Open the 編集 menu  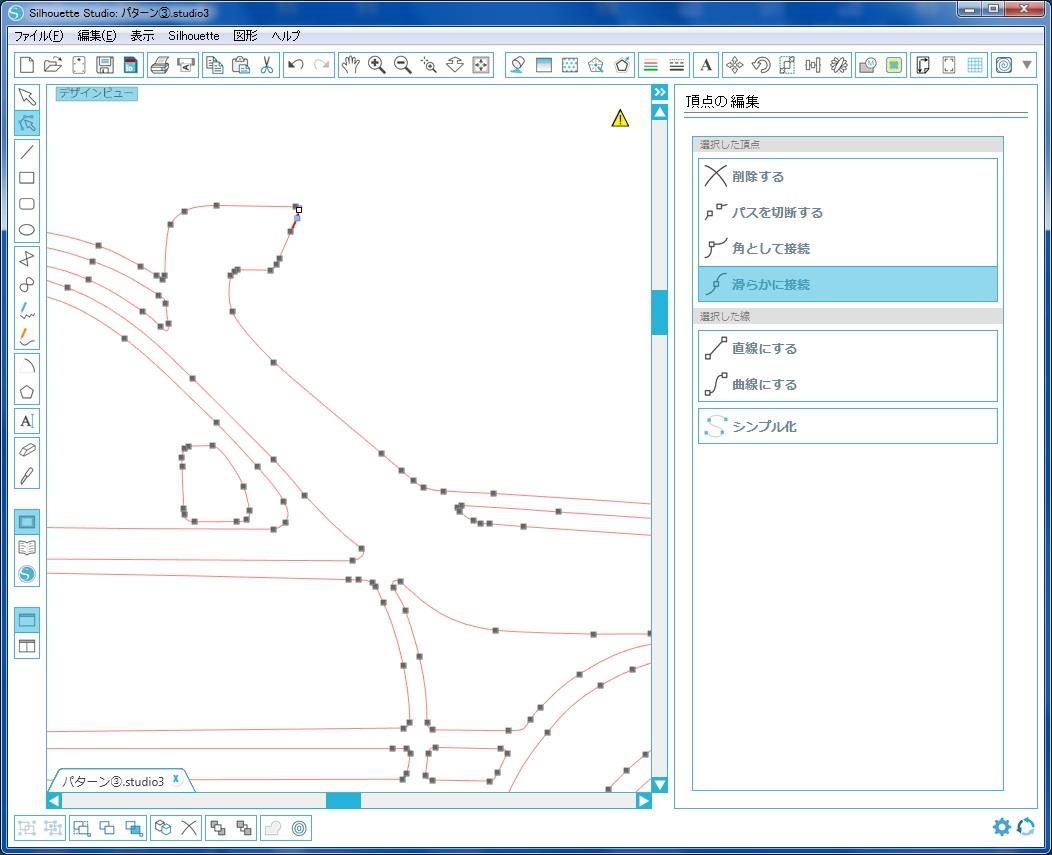pyautogui.click(x=97, y=36)
